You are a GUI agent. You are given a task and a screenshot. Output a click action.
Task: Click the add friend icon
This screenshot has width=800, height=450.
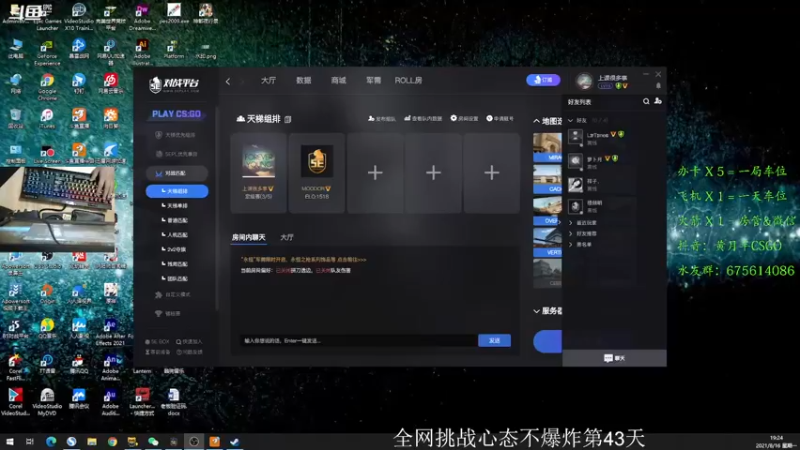coord(658,102)
